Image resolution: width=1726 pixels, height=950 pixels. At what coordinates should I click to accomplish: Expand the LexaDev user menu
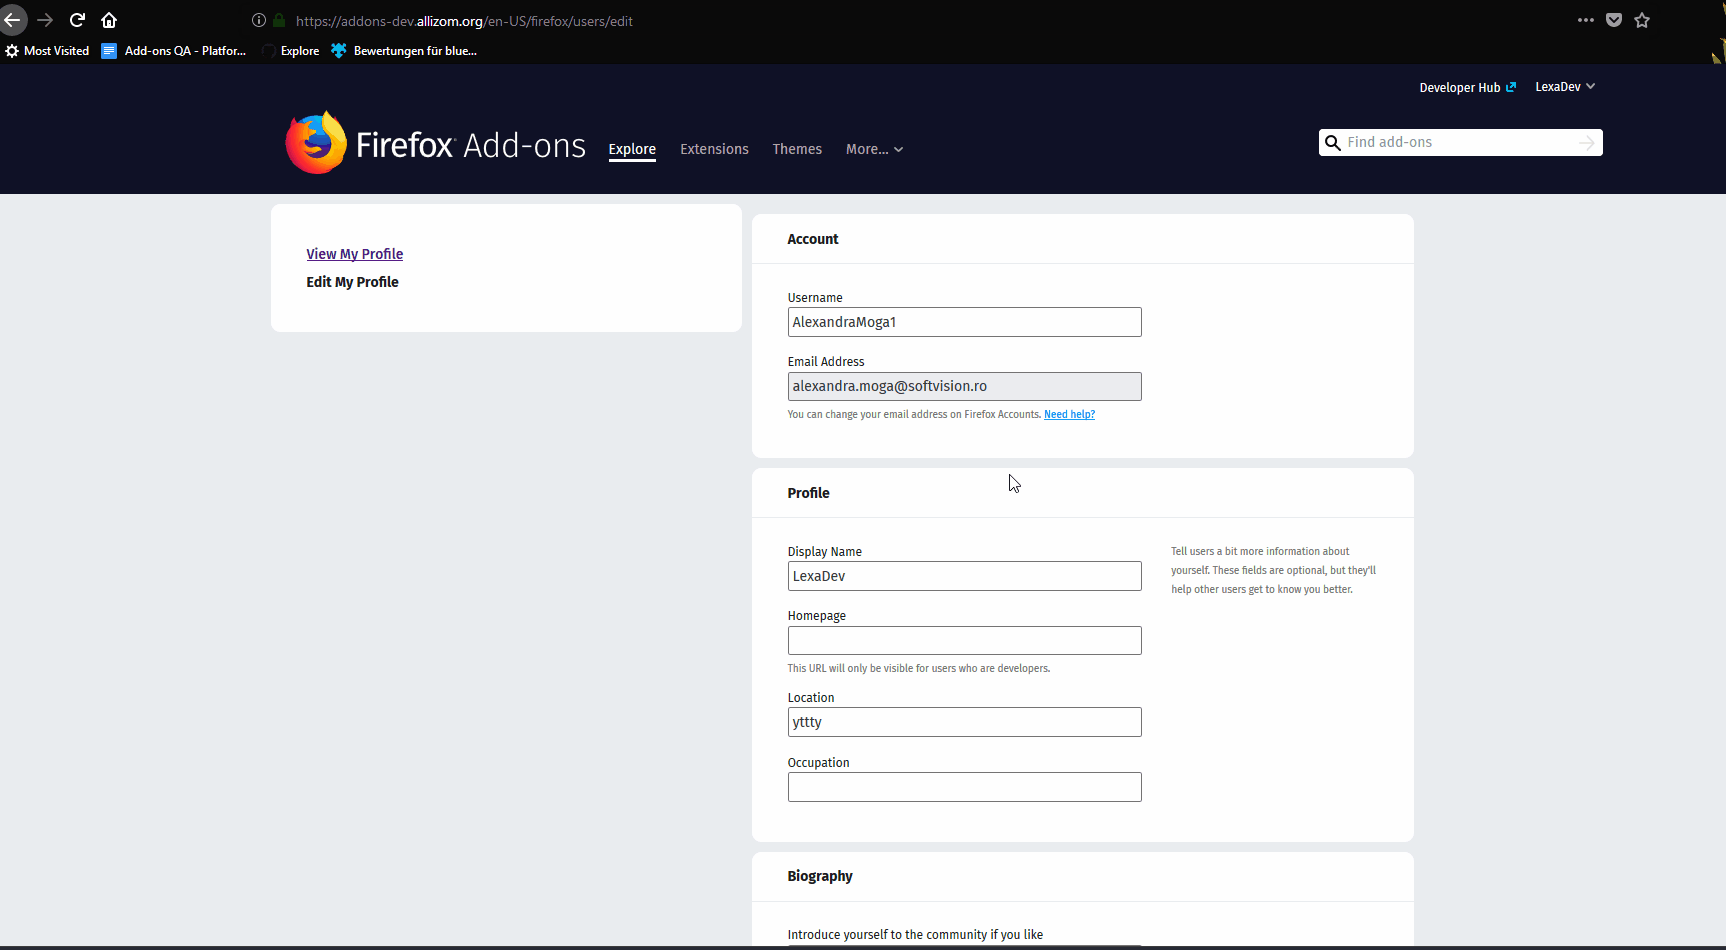click(x=1565, y=87)
